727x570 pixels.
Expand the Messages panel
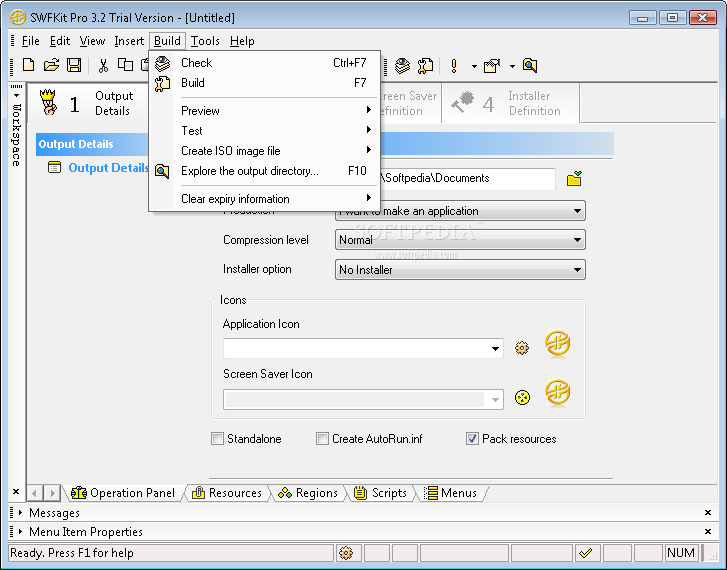(20, 512)
